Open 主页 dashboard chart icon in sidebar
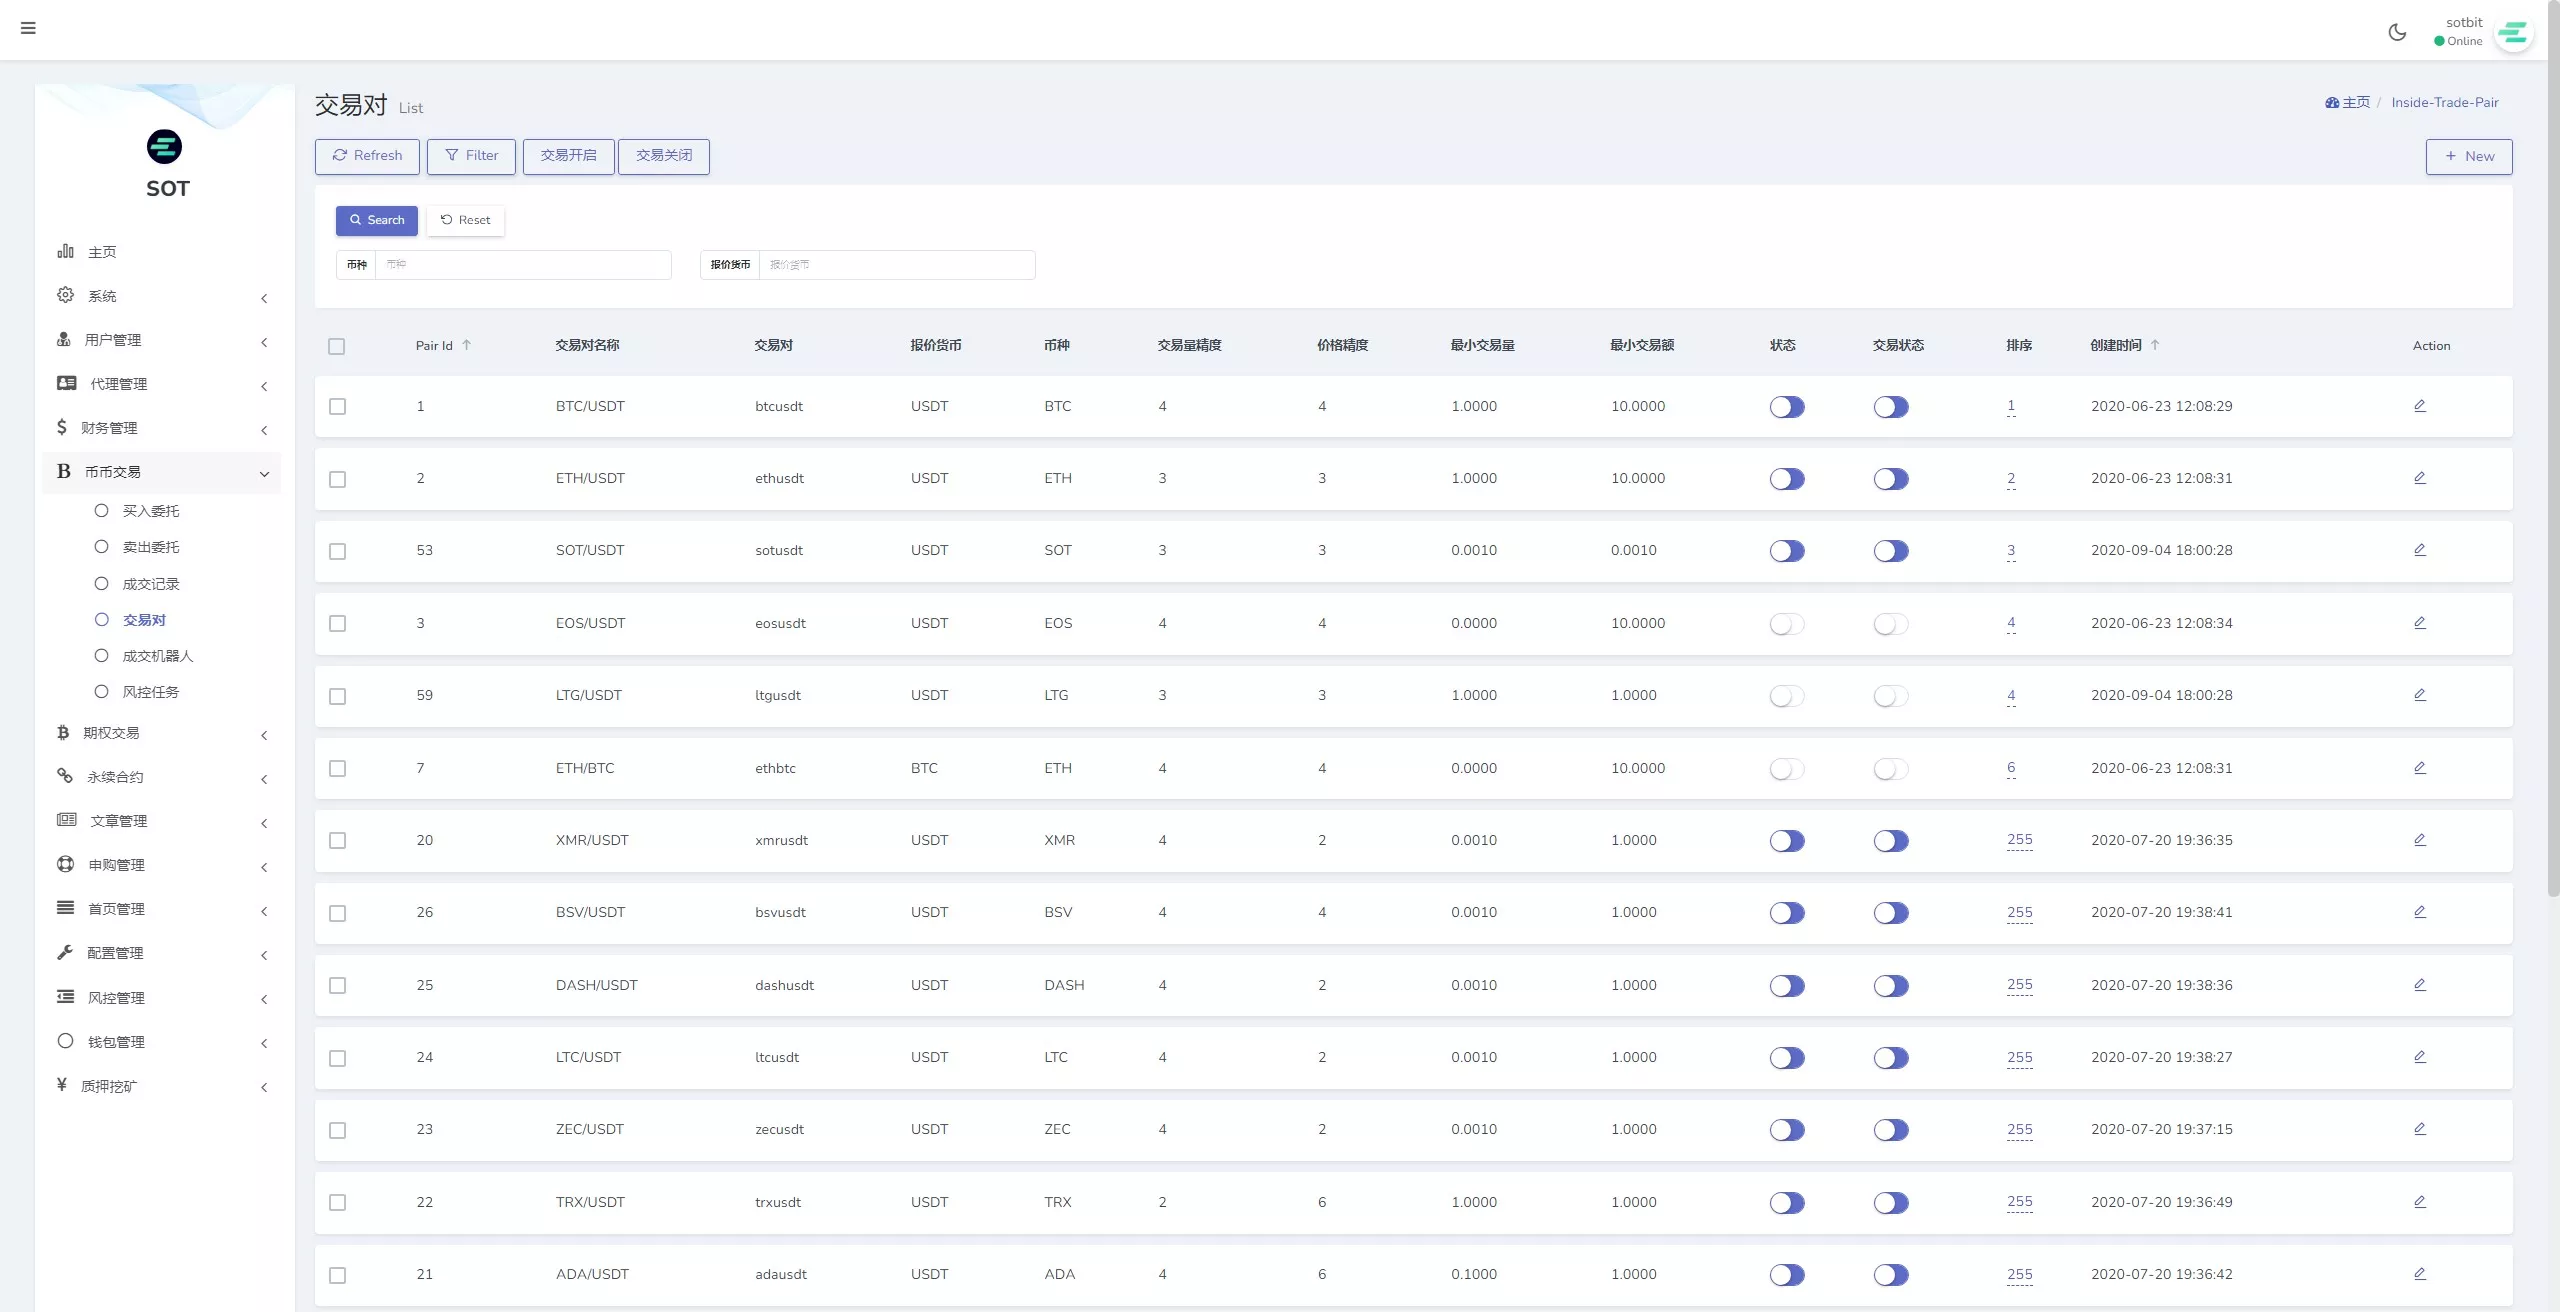Screen dimensions: 2560x1312 pyautogui.click(x=66, y=251)
